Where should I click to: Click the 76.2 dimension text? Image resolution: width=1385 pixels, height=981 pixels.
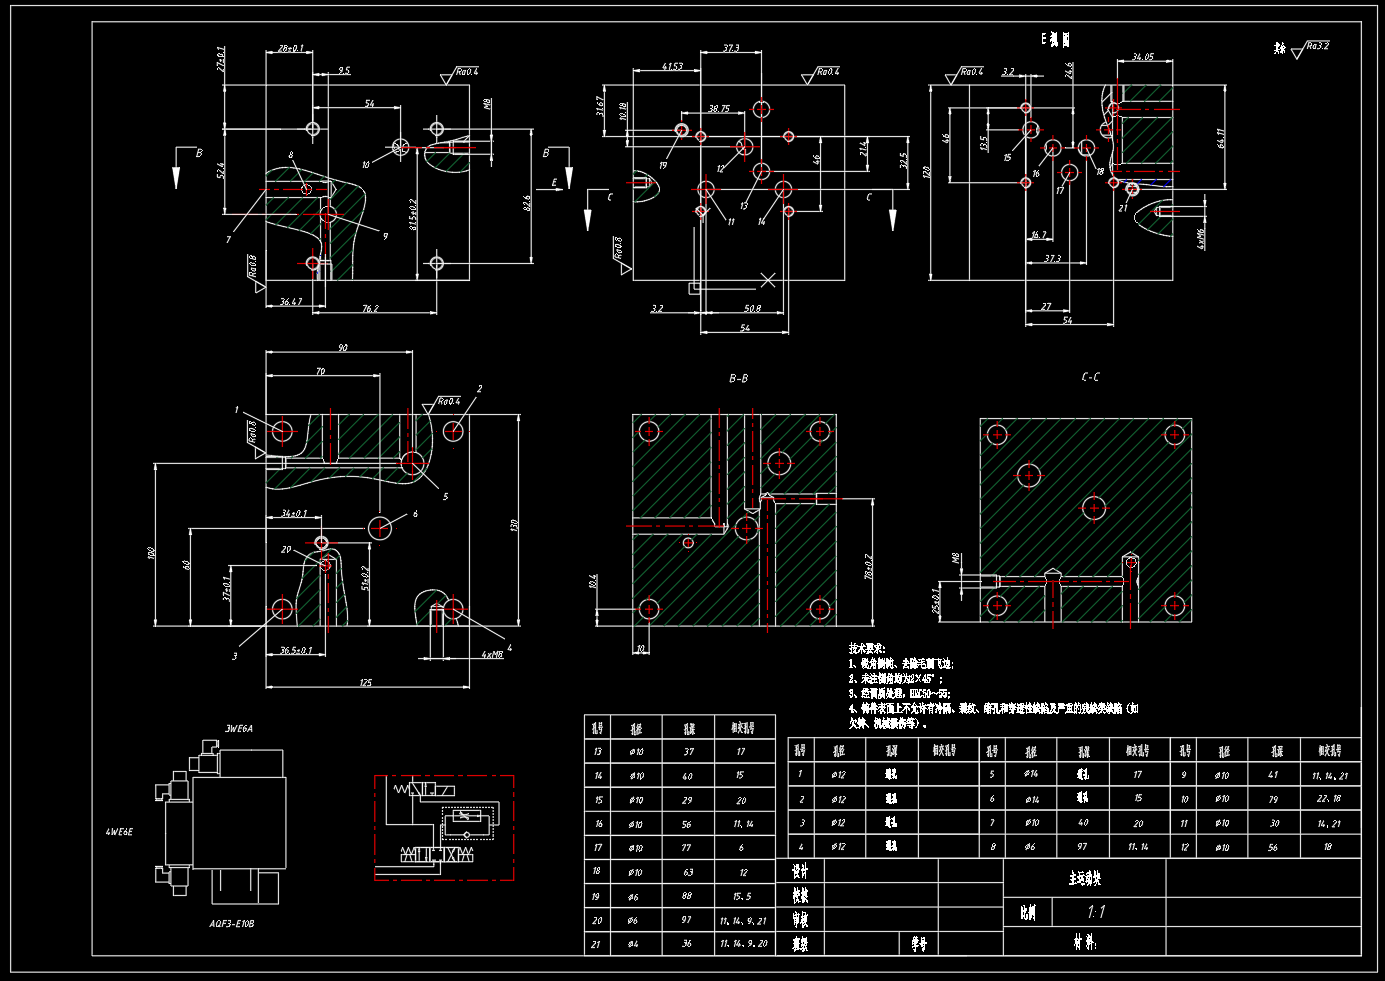pyautogui.click(x=369, y=309)
